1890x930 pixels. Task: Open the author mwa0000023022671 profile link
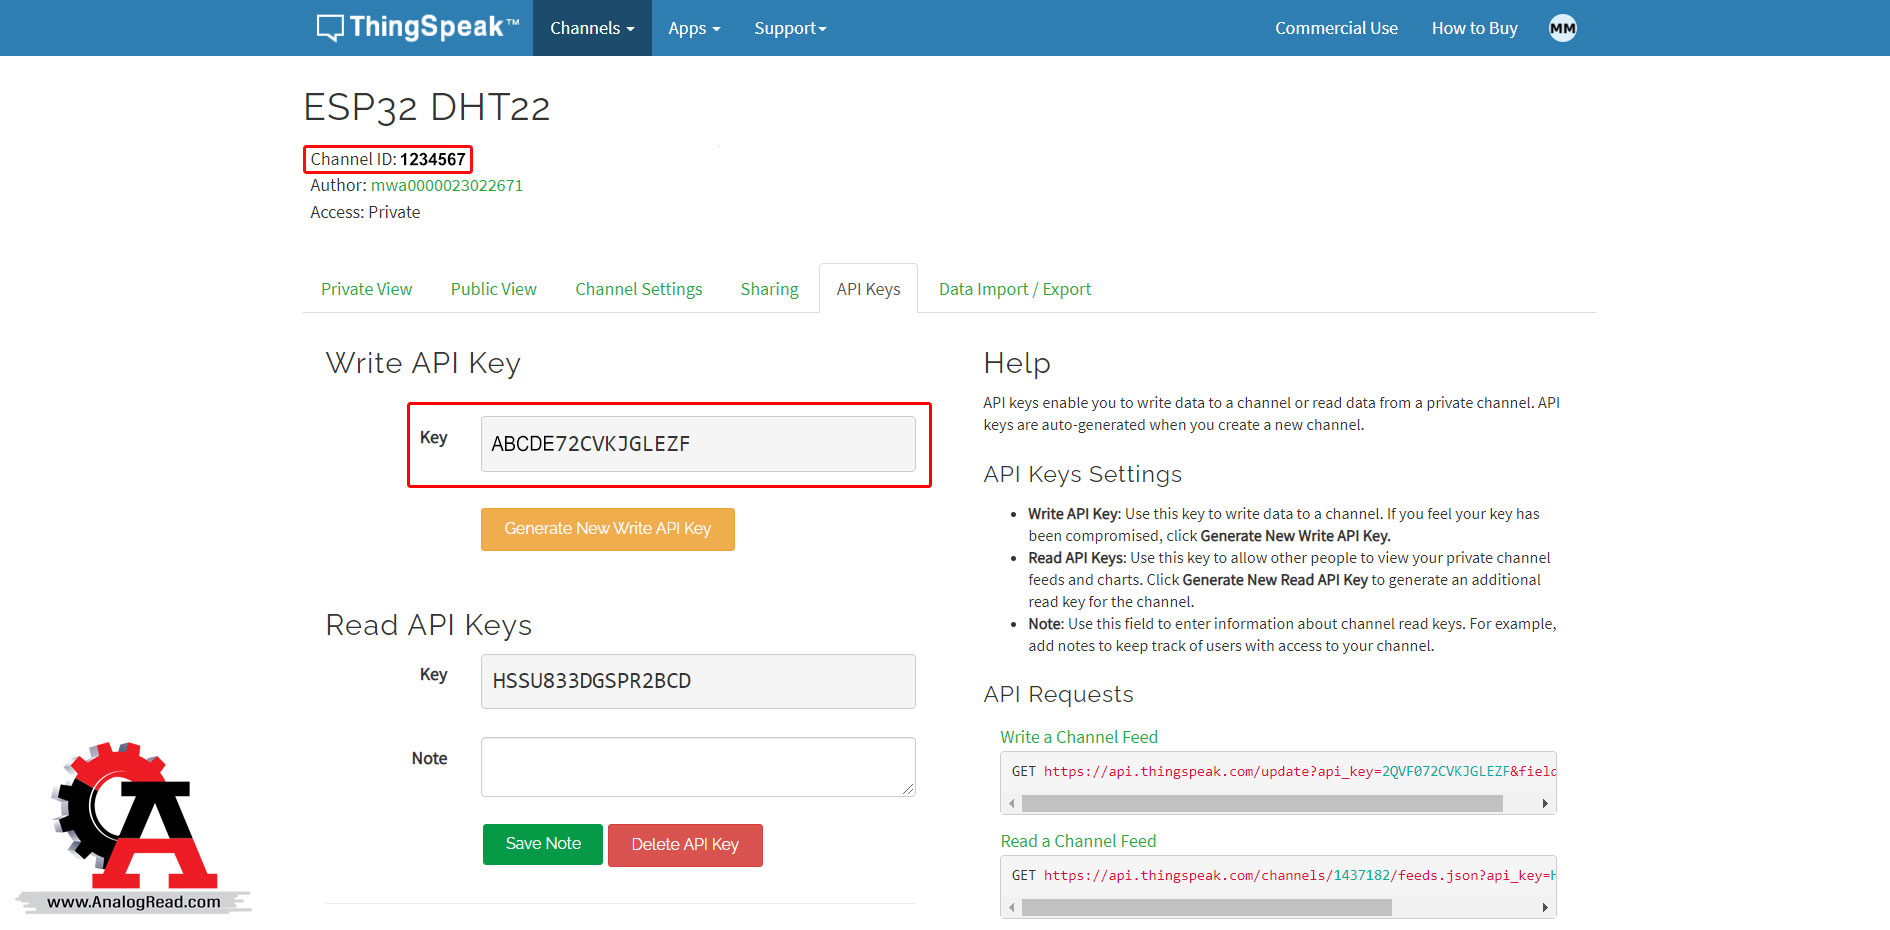(447, 185)
